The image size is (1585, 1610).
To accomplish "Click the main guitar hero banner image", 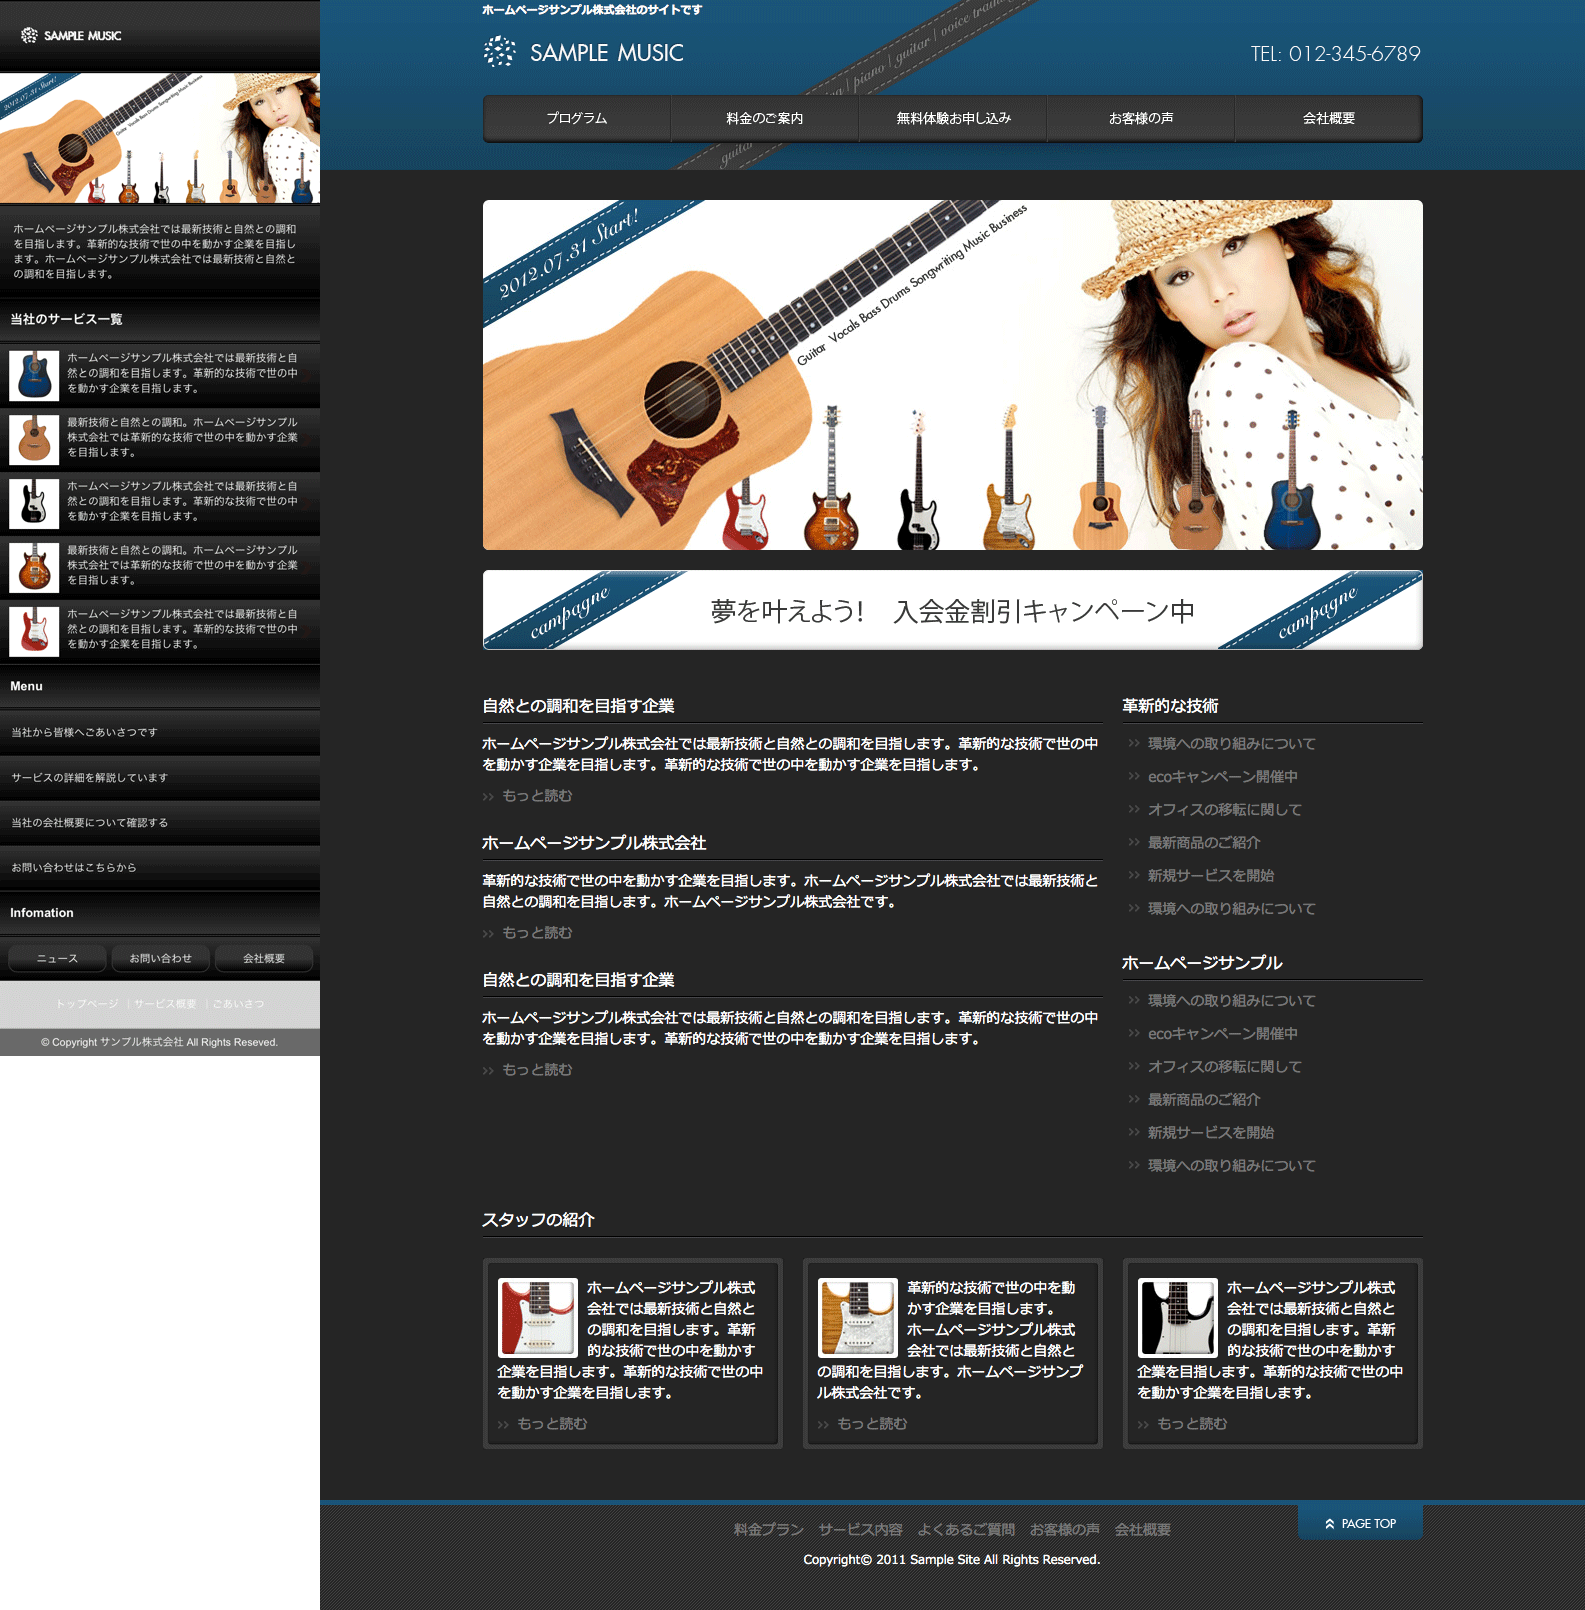I will point(952,375).
